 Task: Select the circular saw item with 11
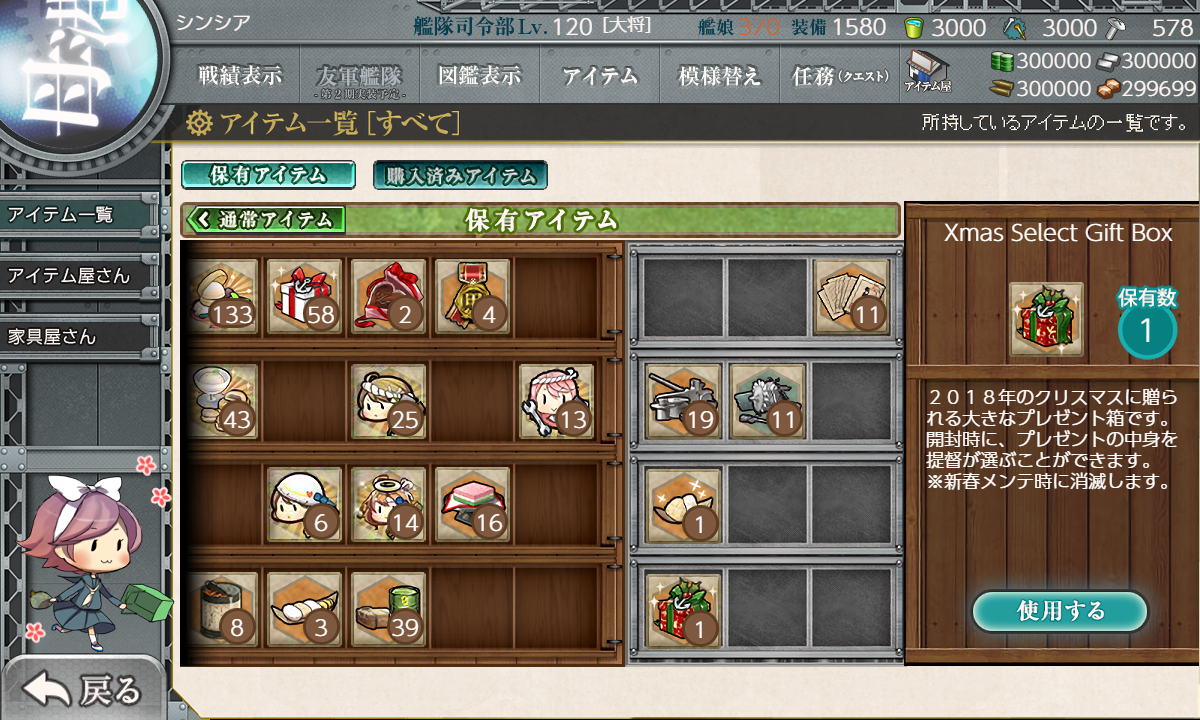point(768,400)
